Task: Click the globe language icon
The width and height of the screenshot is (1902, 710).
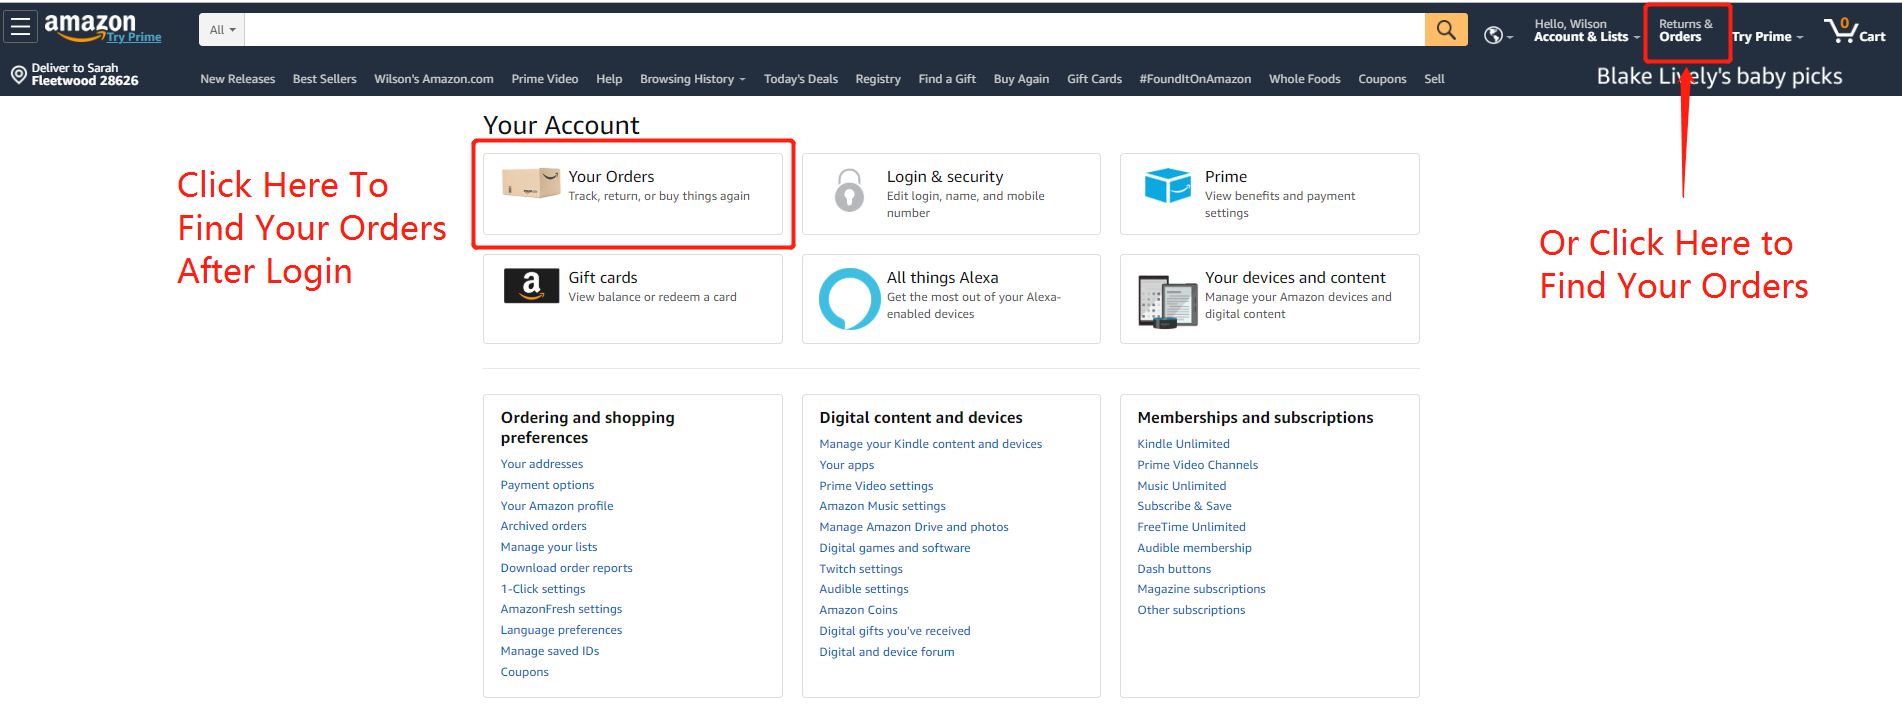Action: pos(1494,35)
